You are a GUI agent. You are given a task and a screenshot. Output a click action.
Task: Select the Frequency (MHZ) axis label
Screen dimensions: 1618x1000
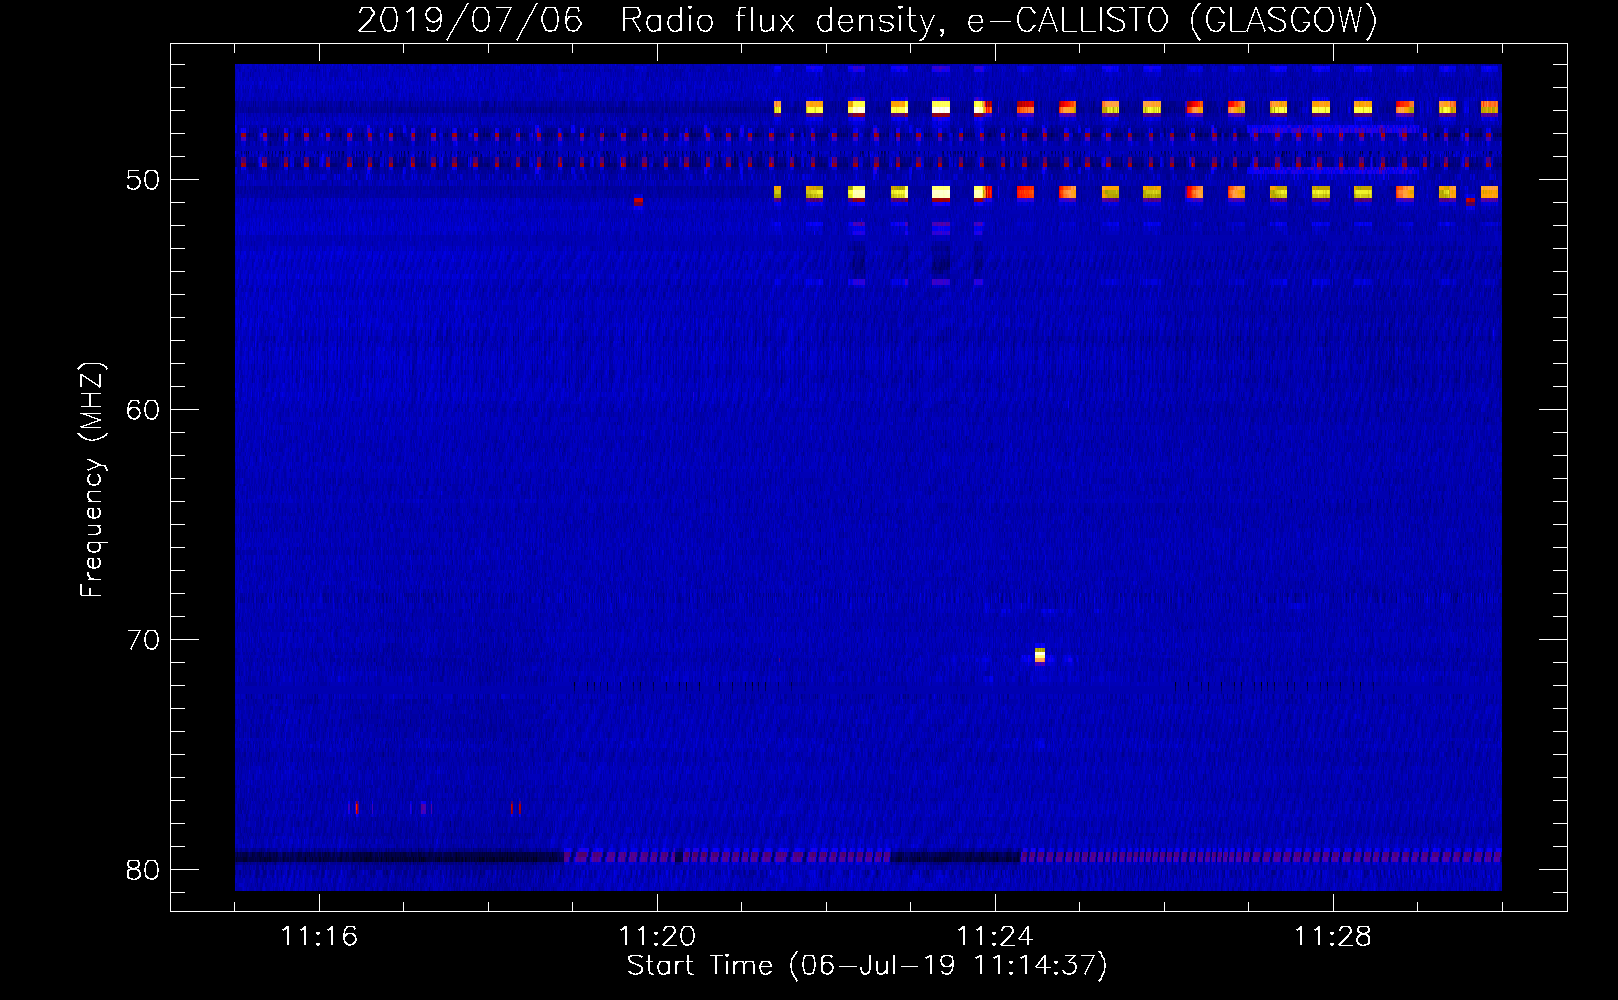92,480
